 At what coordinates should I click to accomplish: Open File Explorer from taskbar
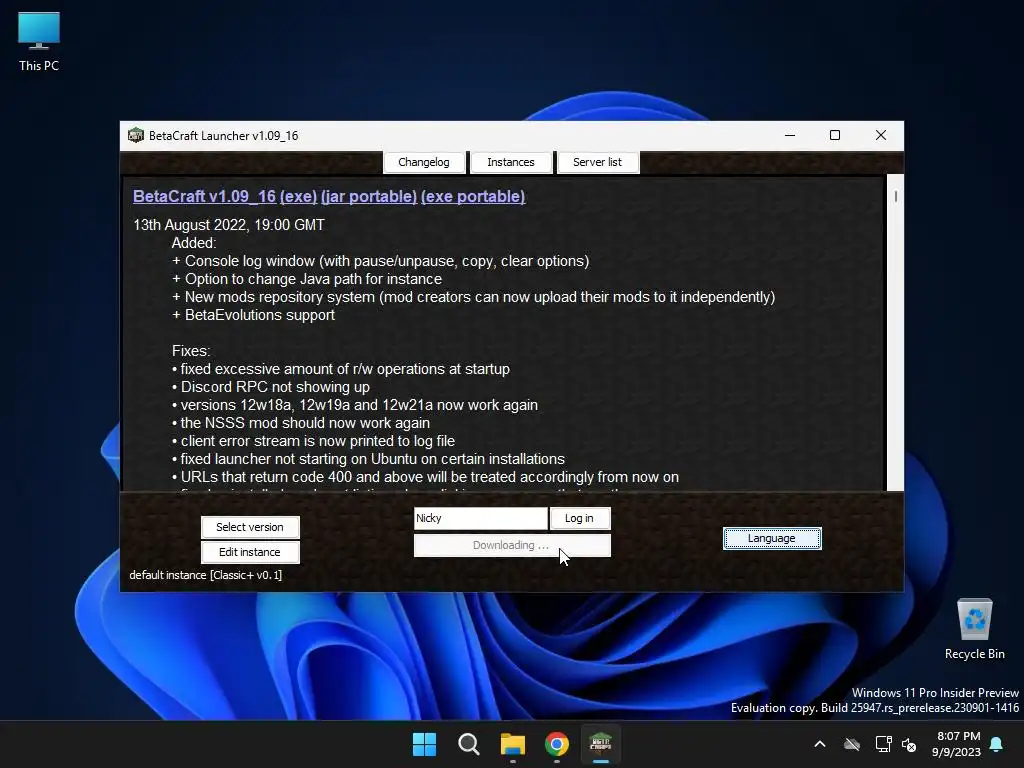(x=513, y=744)
